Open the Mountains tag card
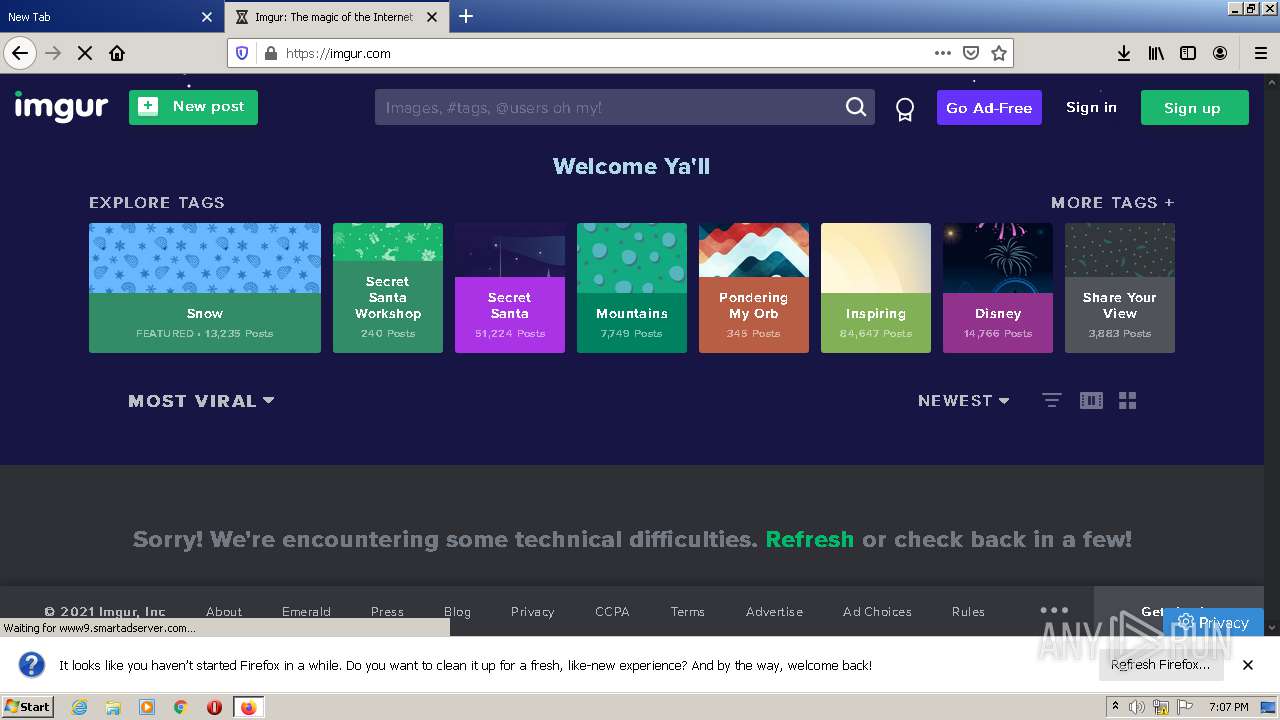Screen dimensions: 1280x720 tap(632, 288)
